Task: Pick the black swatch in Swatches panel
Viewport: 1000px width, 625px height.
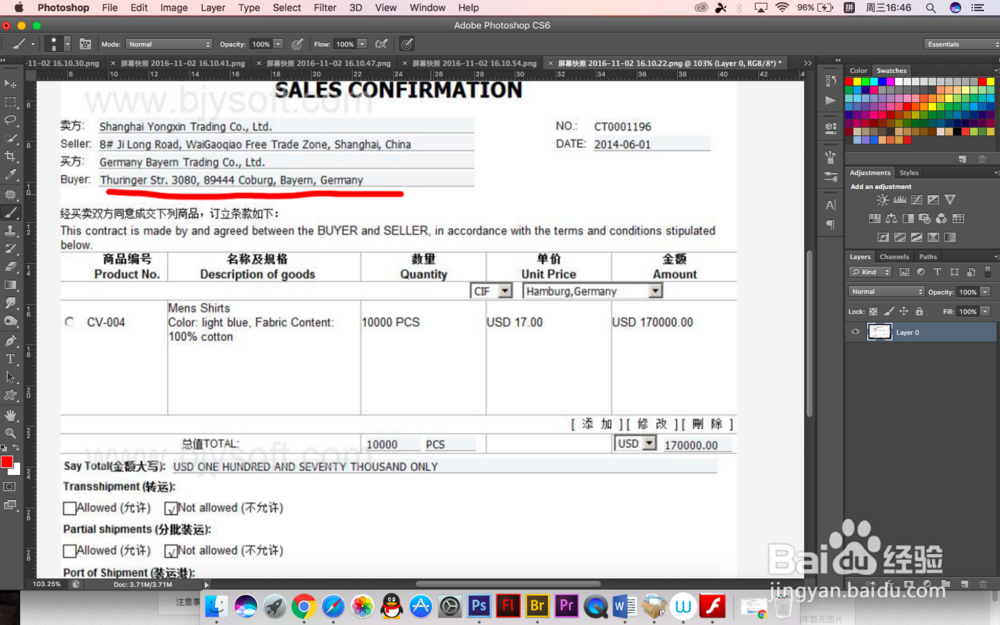Action: [957, 131]
